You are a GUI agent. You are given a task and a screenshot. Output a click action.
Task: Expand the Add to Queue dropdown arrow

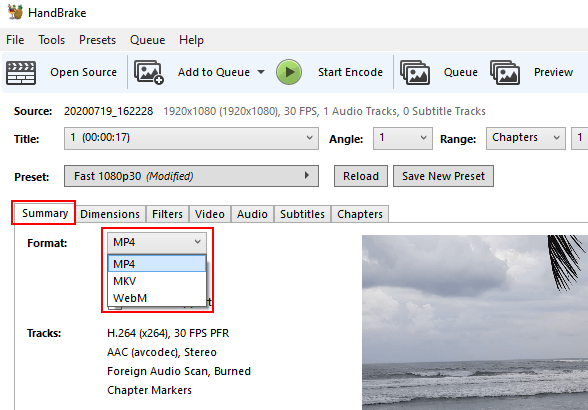point(261,72)
